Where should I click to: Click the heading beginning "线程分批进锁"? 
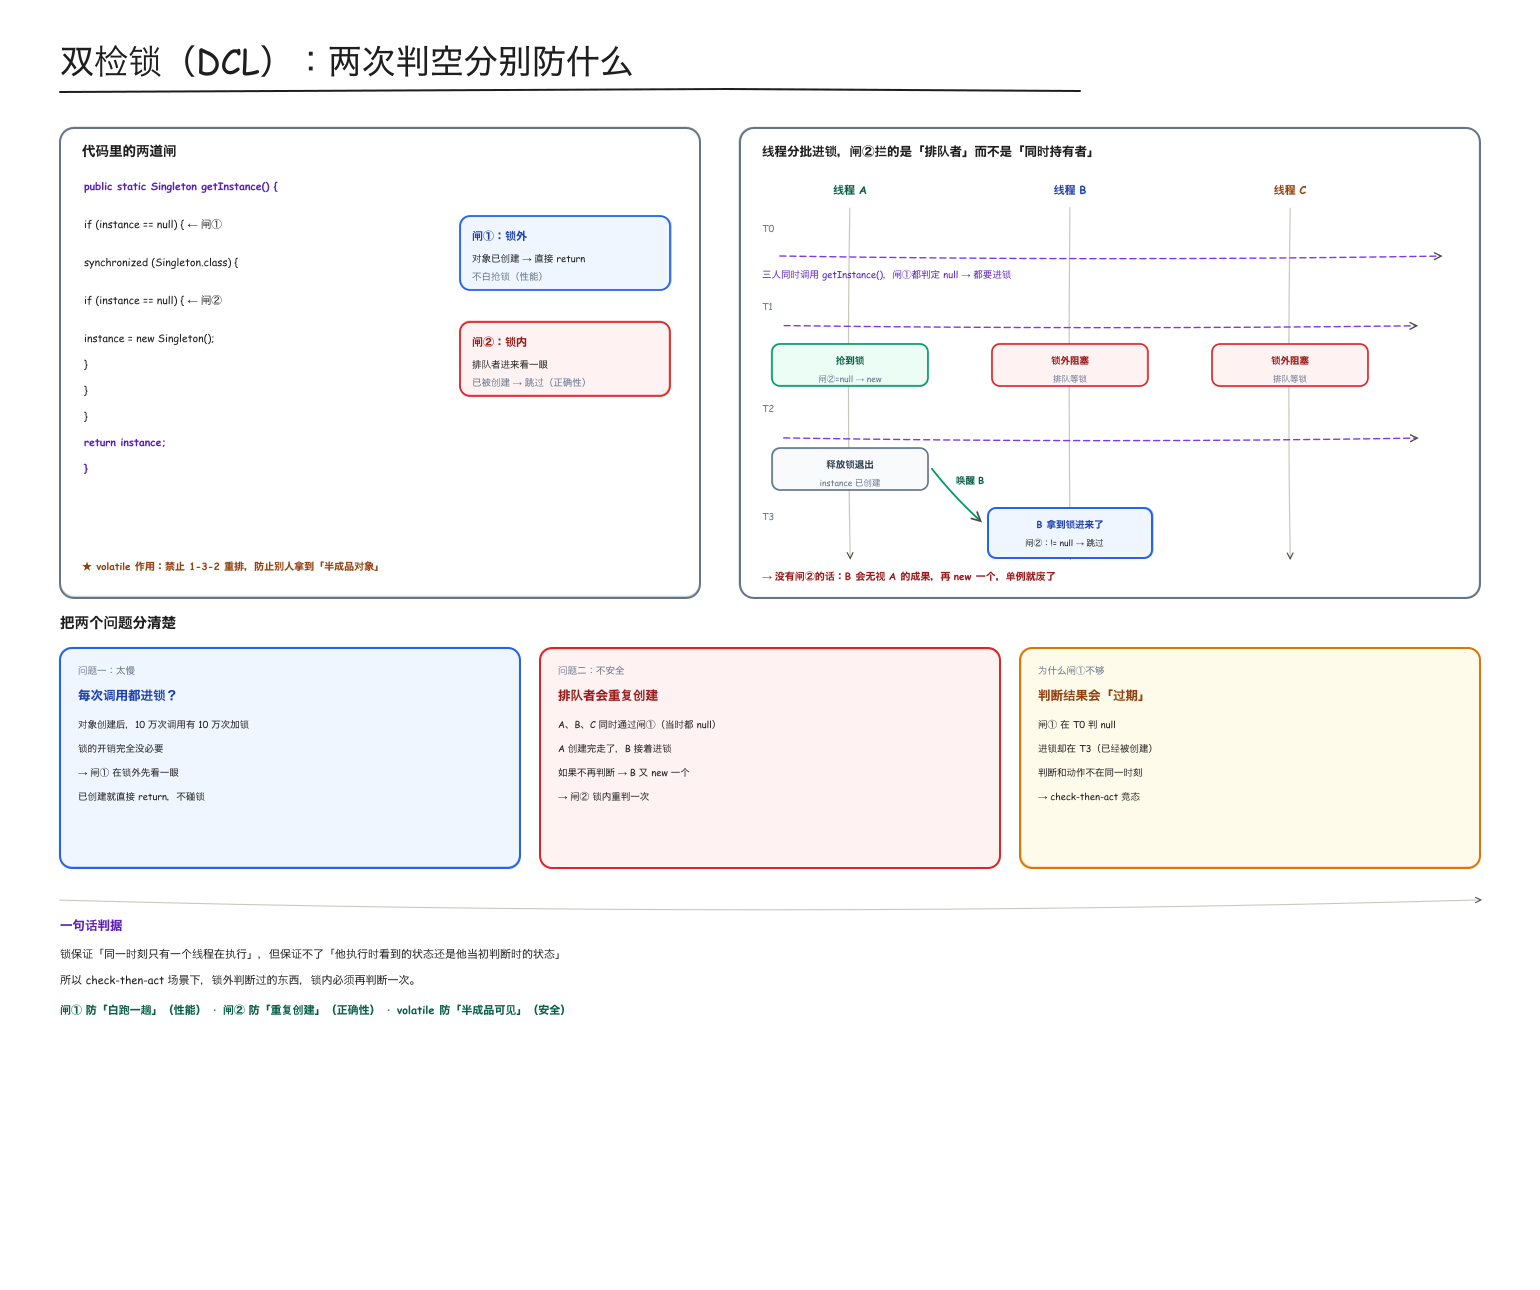pos(928,152)
